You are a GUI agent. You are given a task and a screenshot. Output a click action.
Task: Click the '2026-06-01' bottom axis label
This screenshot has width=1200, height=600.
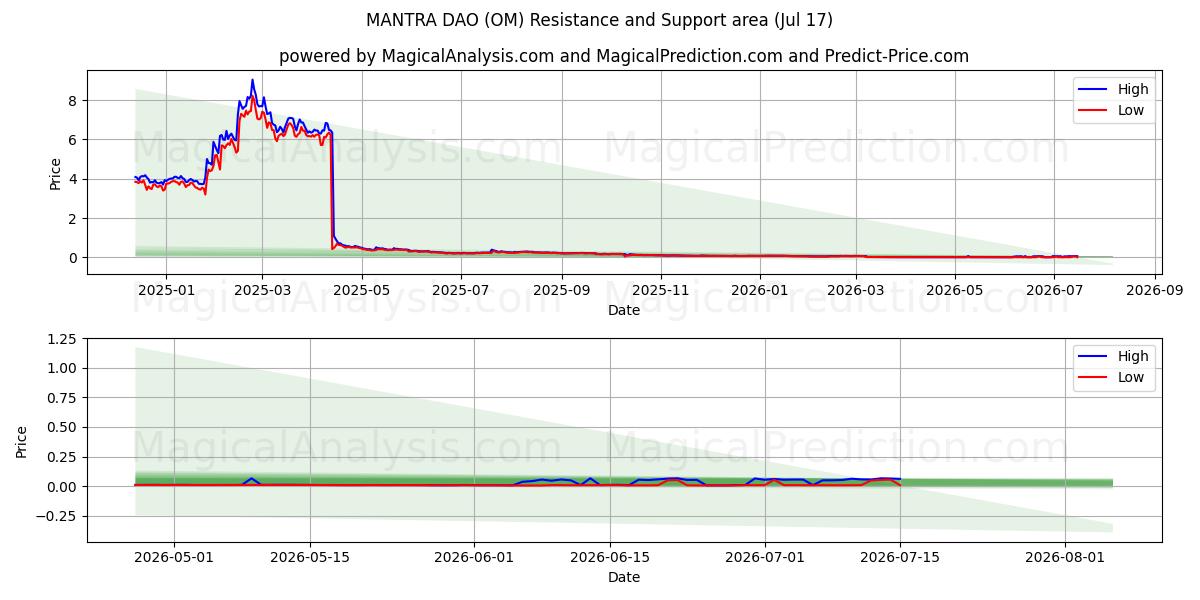(x=475, y=557)
